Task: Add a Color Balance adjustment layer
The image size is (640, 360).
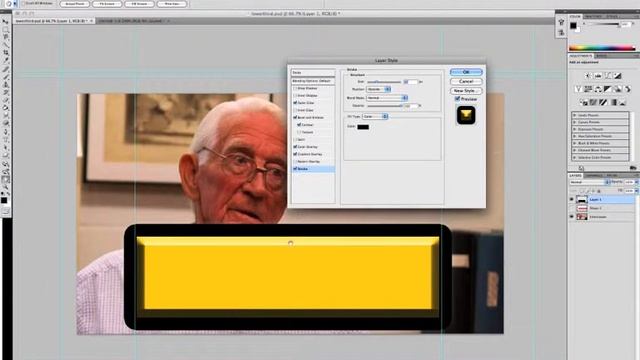Action: click(x=598, y=89)
